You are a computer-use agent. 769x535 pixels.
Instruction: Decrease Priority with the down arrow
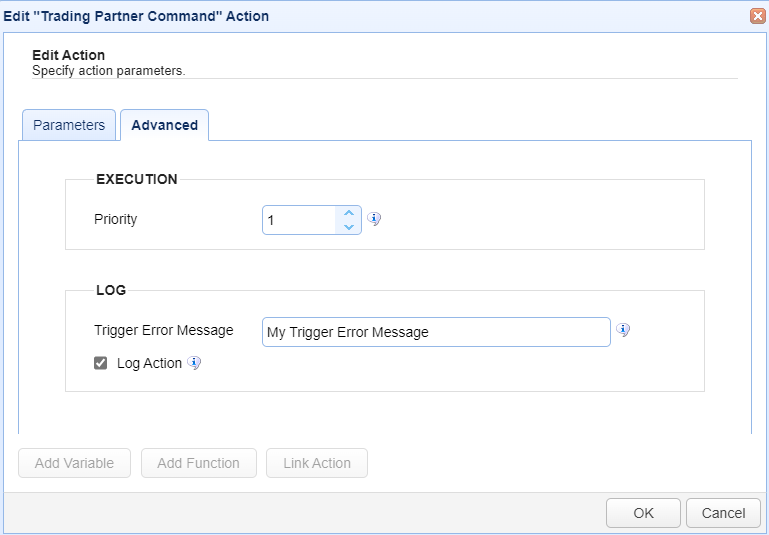(348, 227)
